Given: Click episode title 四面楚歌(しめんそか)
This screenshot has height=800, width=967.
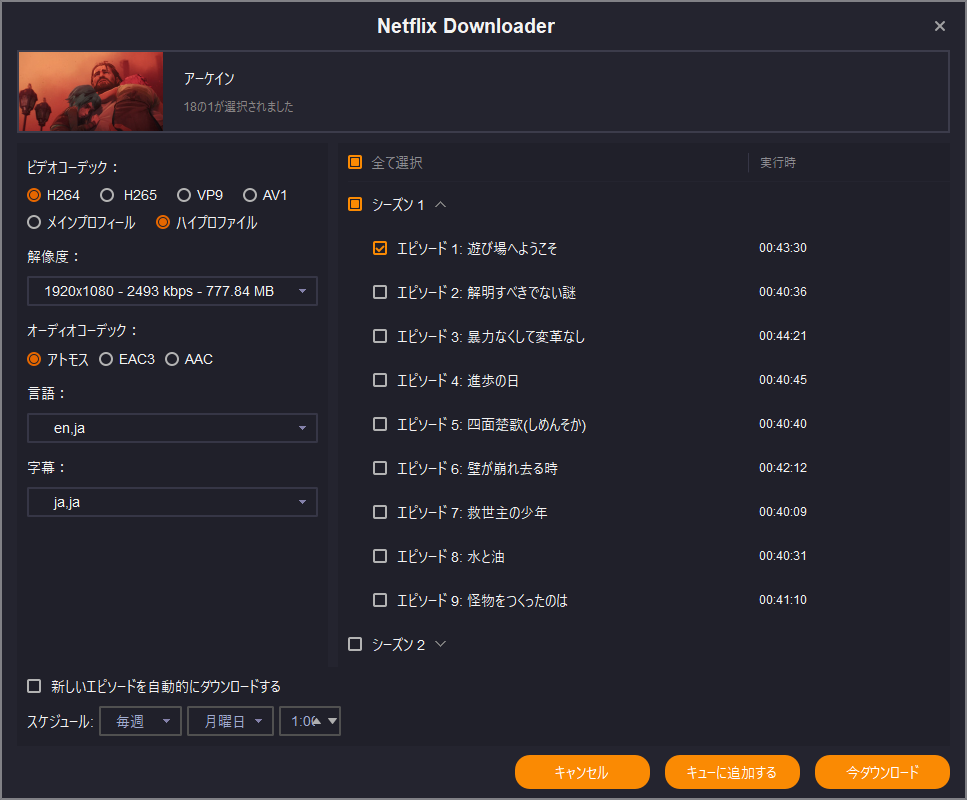Looking at the screenshot, I should (x=527, y=425).
